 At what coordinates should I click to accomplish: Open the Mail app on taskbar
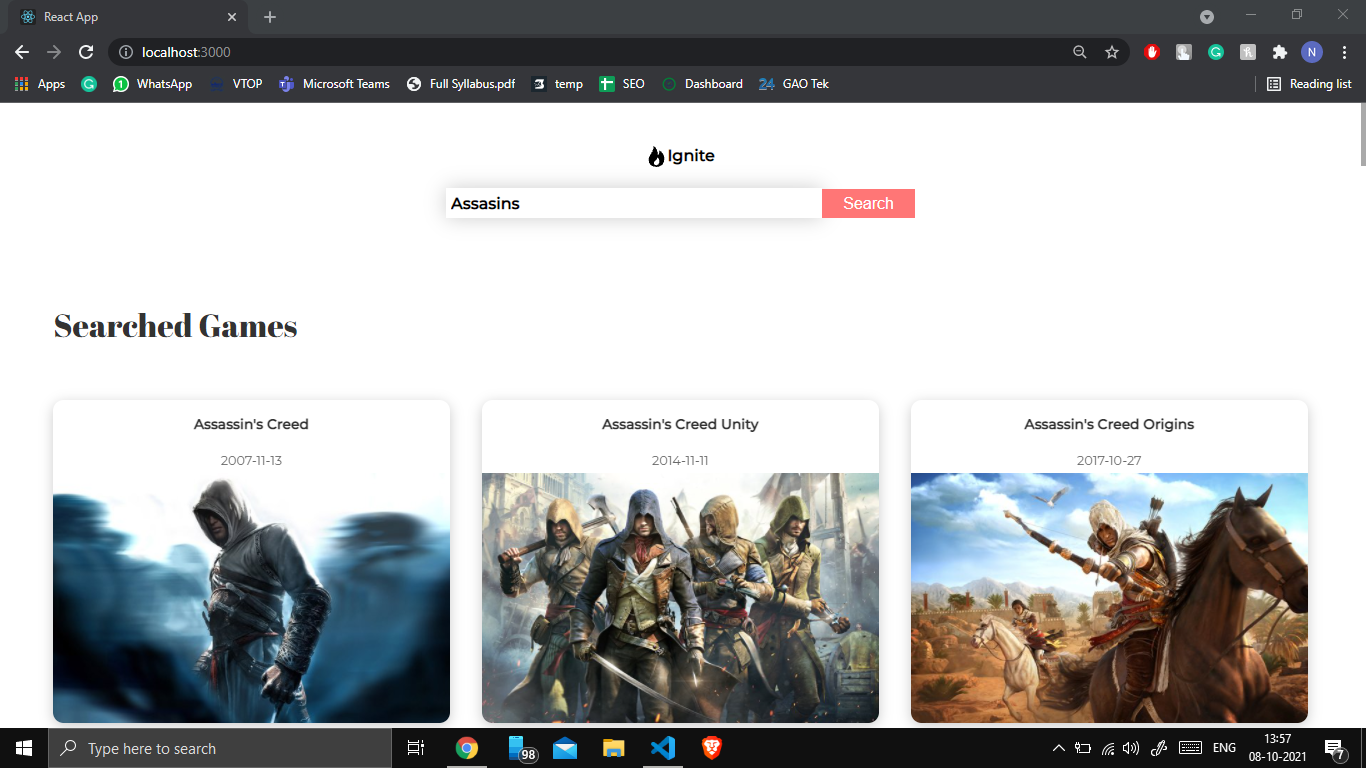coord(565,748)
